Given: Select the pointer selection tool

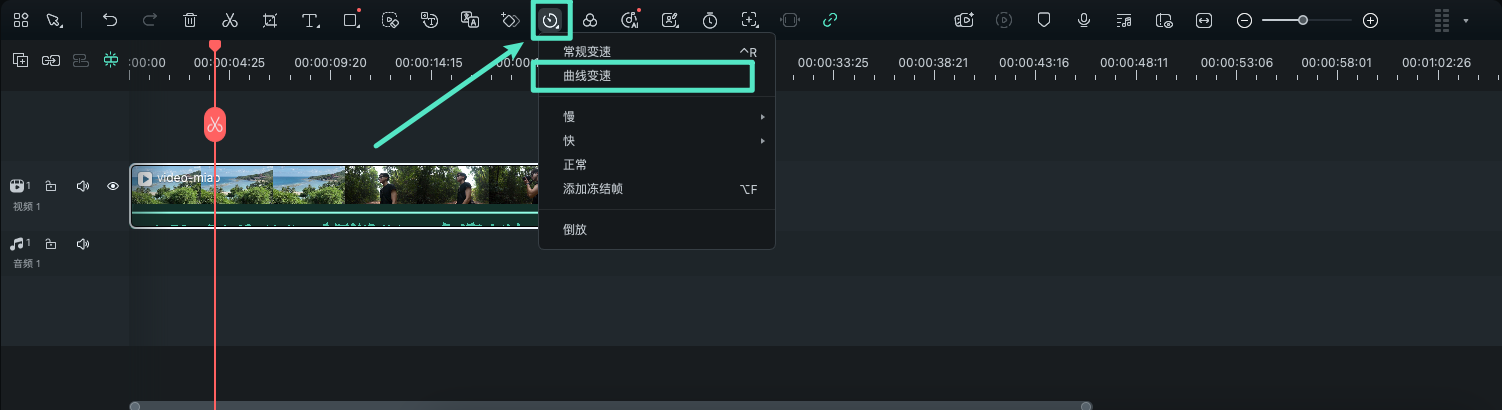Looking at the screenshot, I should coord(53,20).
